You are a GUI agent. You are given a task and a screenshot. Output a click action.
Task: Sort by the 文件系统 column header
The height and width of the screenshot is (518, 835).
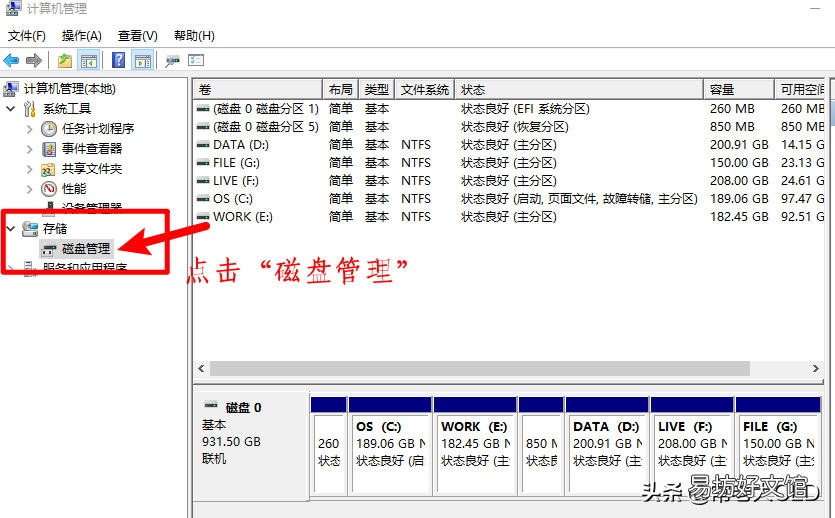[x=424, y=89]
